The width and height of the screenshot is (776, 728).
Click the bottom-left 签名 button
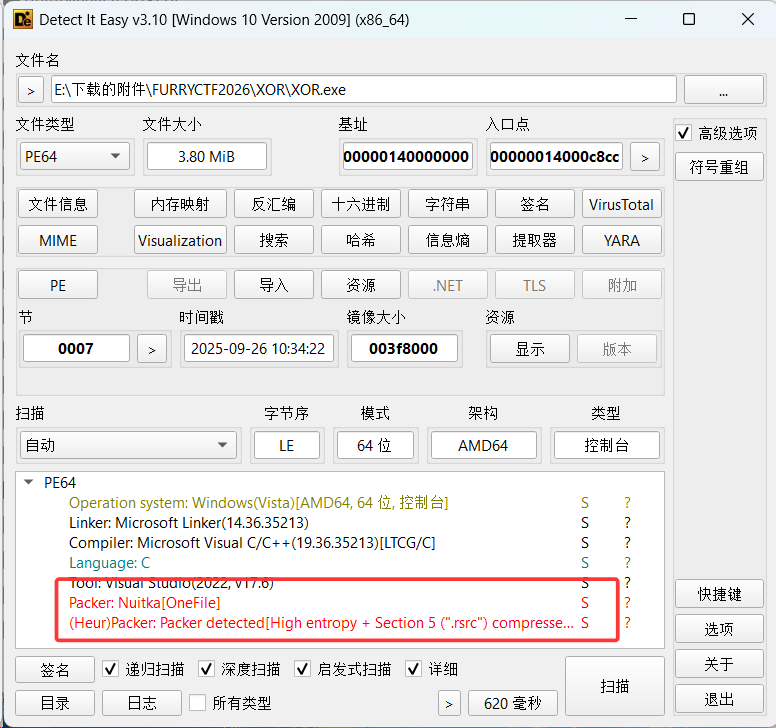coord(55,670)
